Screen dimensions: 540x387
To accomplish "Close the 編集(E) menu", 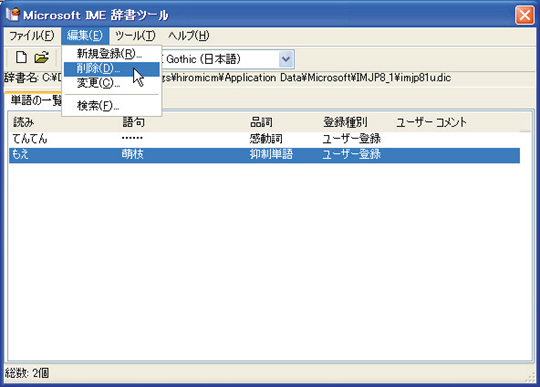I will (x=85, y=35).
